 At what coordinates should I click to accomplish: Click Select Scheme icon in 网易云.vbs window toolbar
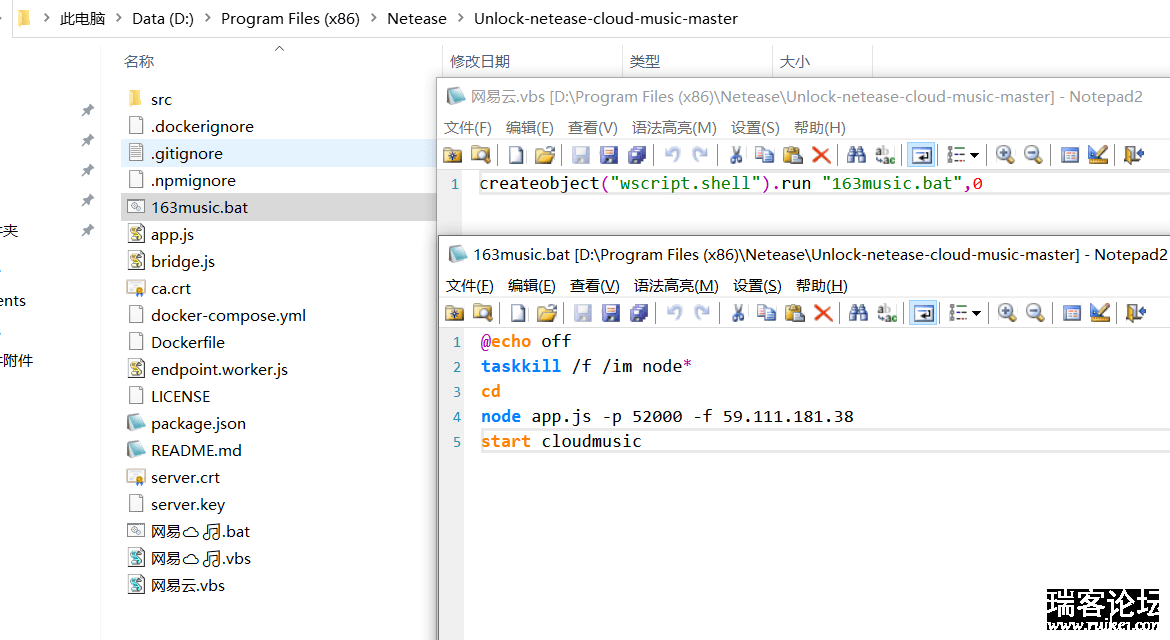tap(1069, 155)
